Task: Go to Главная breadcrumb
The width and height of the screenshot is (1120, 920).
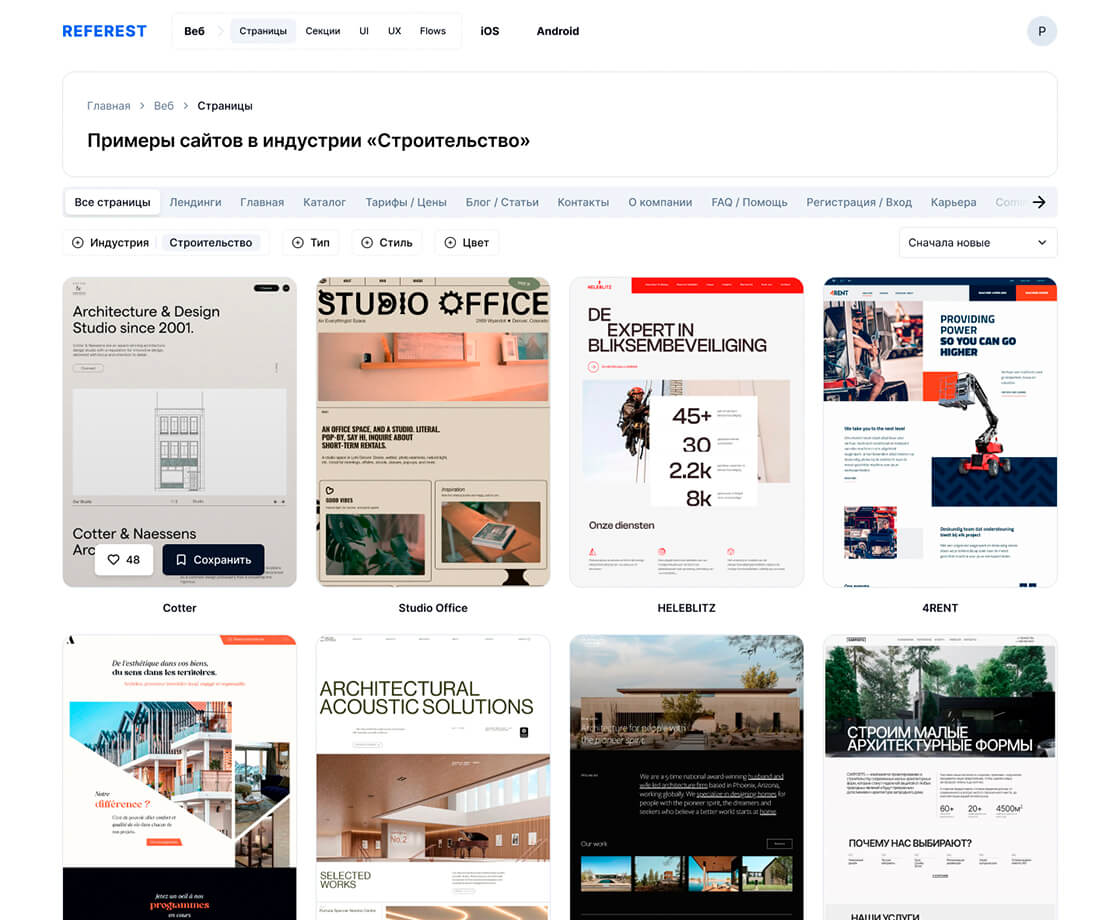Action: coord(109,106)
